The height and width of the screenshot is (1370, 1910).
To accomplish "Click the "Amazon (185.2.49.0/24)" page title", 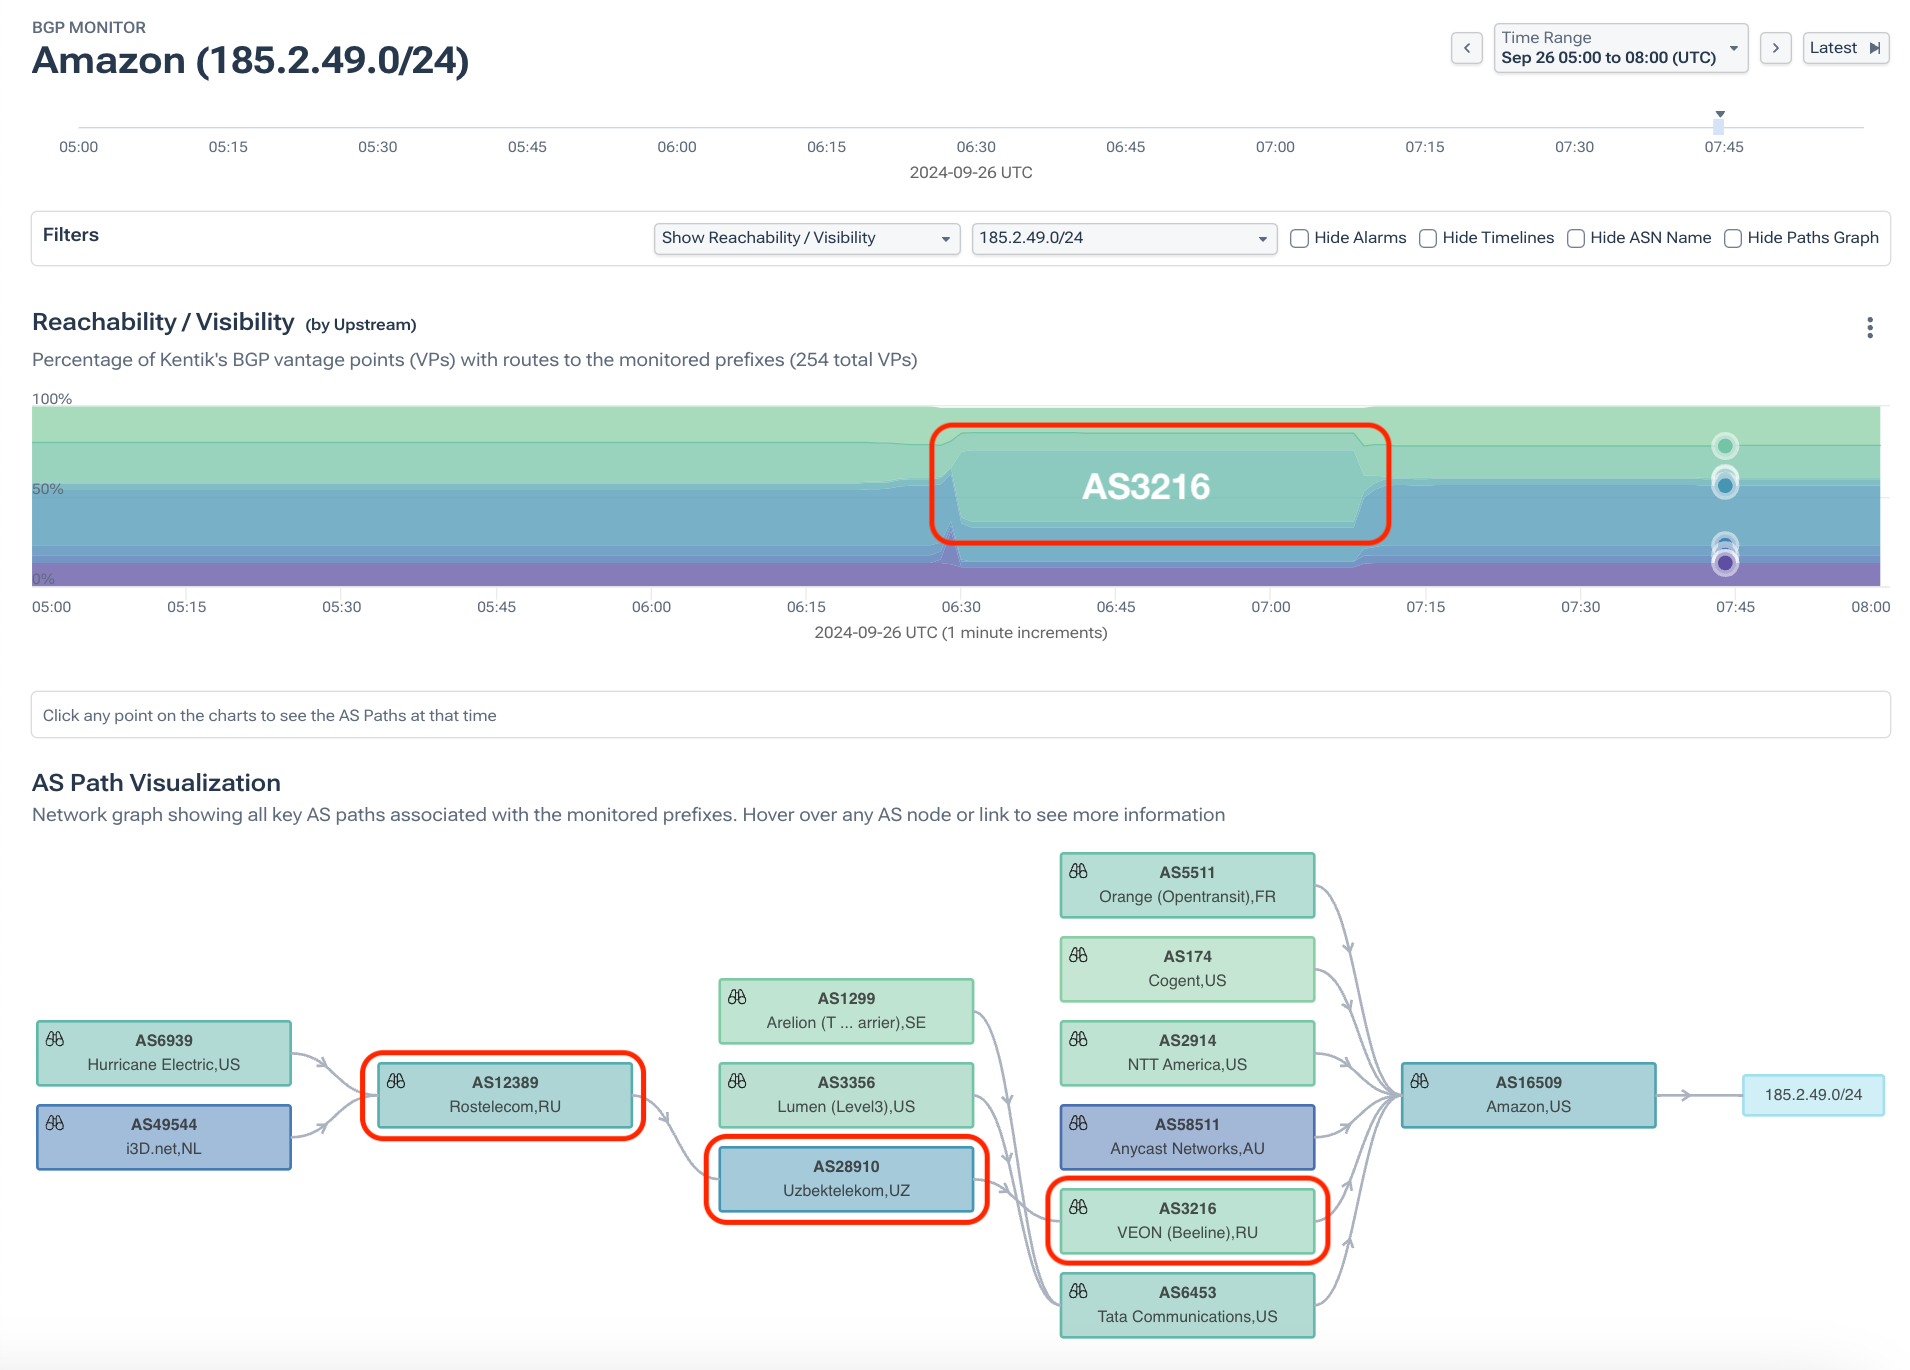I will (251, 61).
